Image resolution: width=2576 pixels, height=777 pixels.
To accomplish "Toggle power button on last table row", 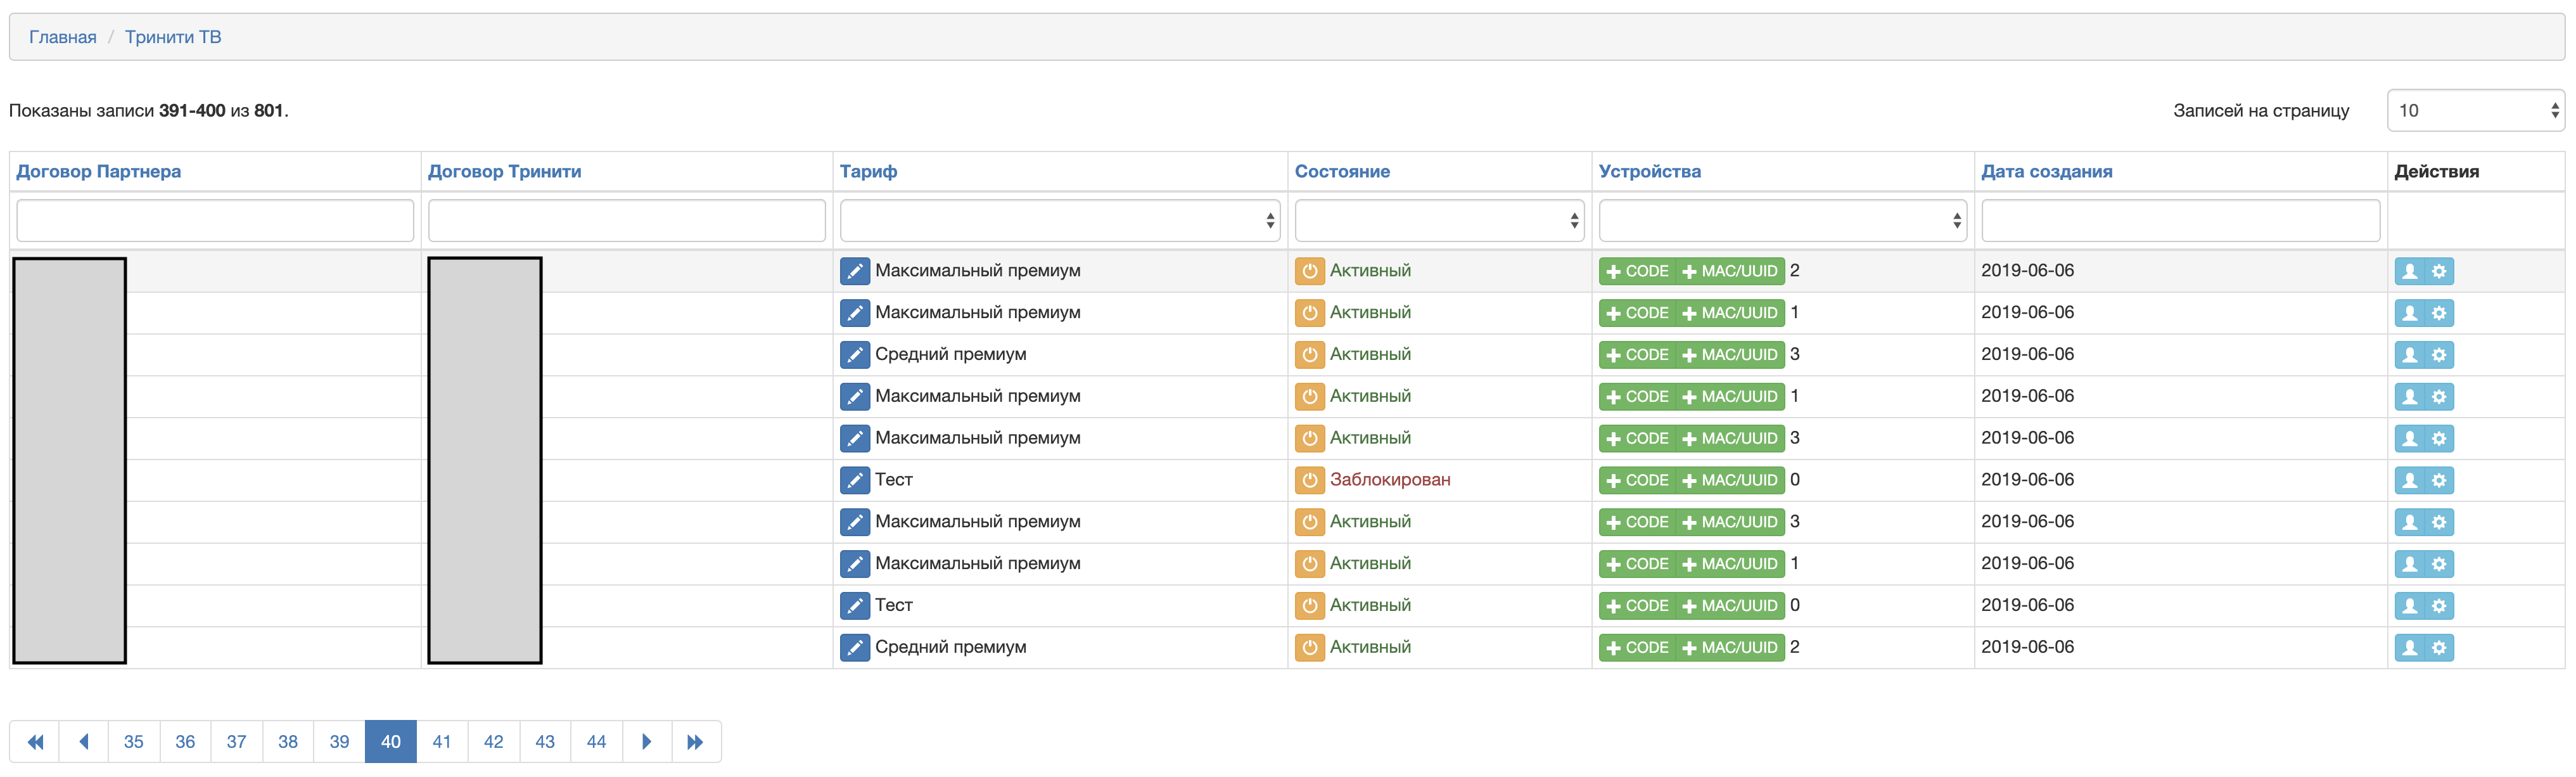I will (1309, 648).
